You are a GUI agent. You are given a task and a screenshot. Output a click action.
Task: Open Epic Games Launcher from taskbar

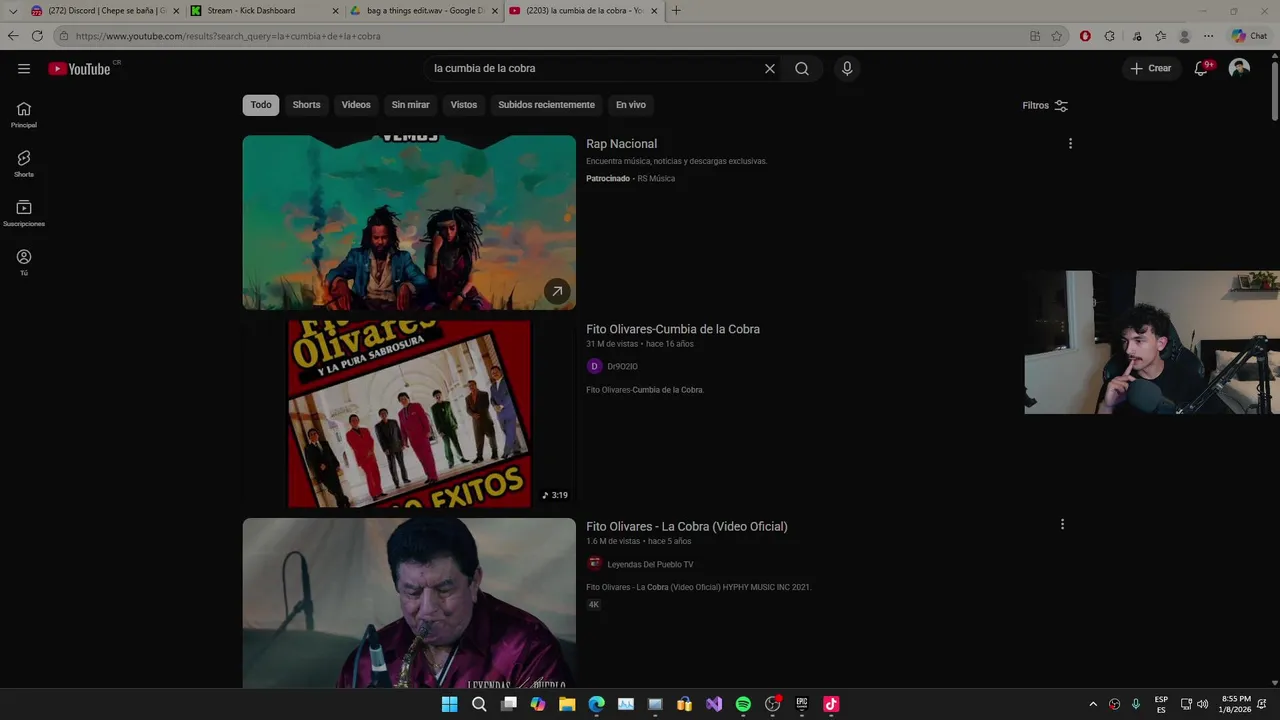[802, 704]
